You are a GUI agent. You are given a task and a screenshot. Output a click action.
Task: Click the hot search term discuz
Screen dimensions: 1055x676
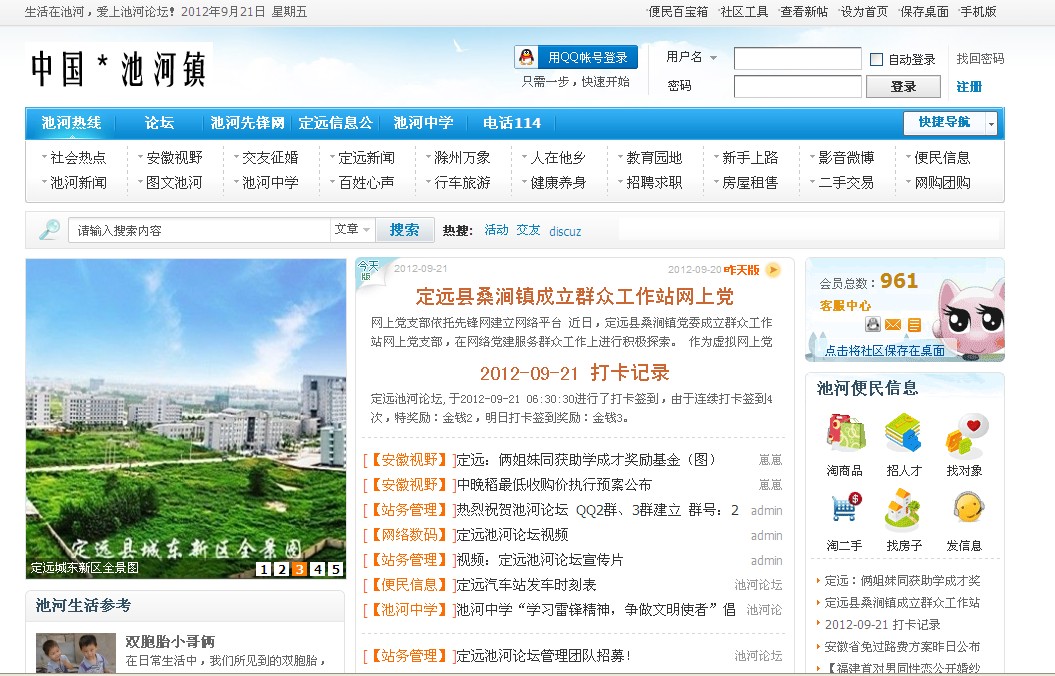point(565,231)
